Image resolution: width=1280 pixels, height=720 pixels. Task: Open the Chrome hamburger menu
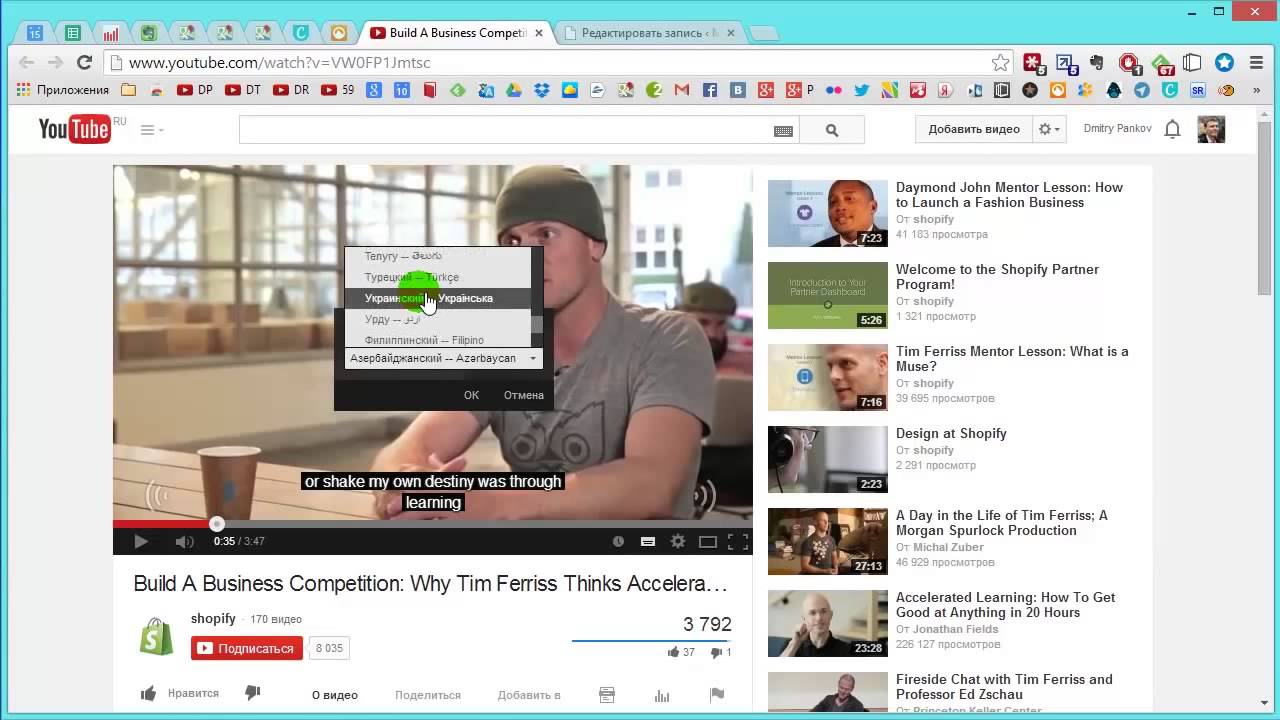1257,63
